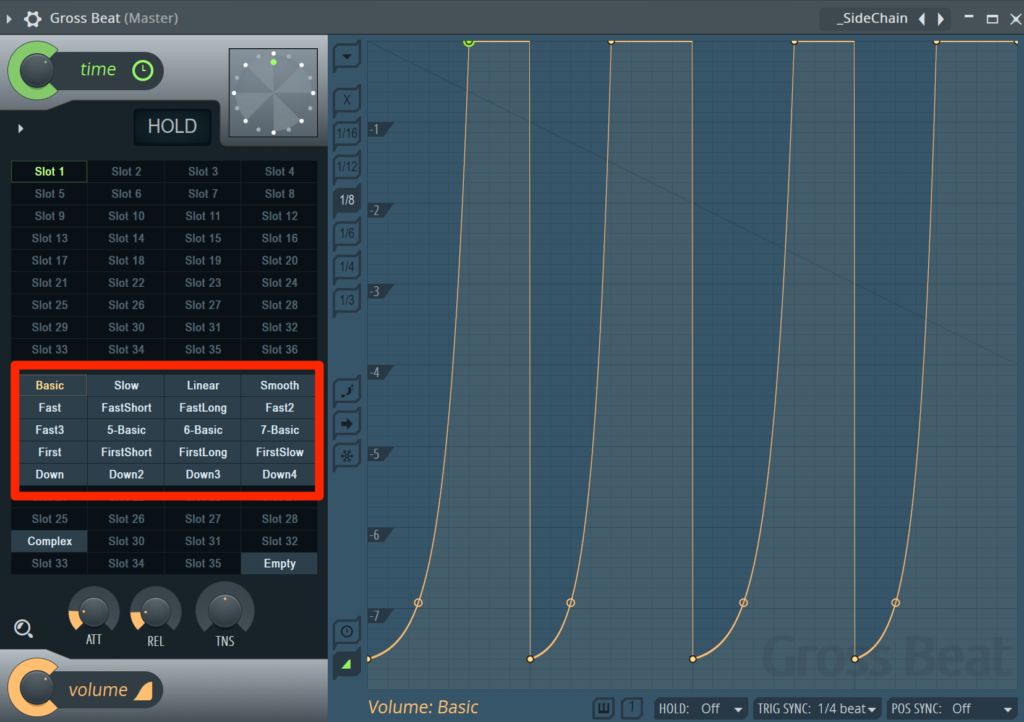Choose the Linear volume preset

[x=203, y=385]
